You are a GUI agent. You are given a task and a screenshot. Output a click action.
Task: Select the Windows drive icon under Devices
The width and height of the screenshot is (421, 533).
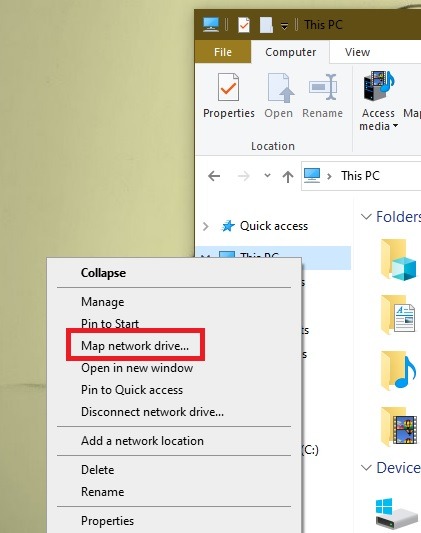397,514
